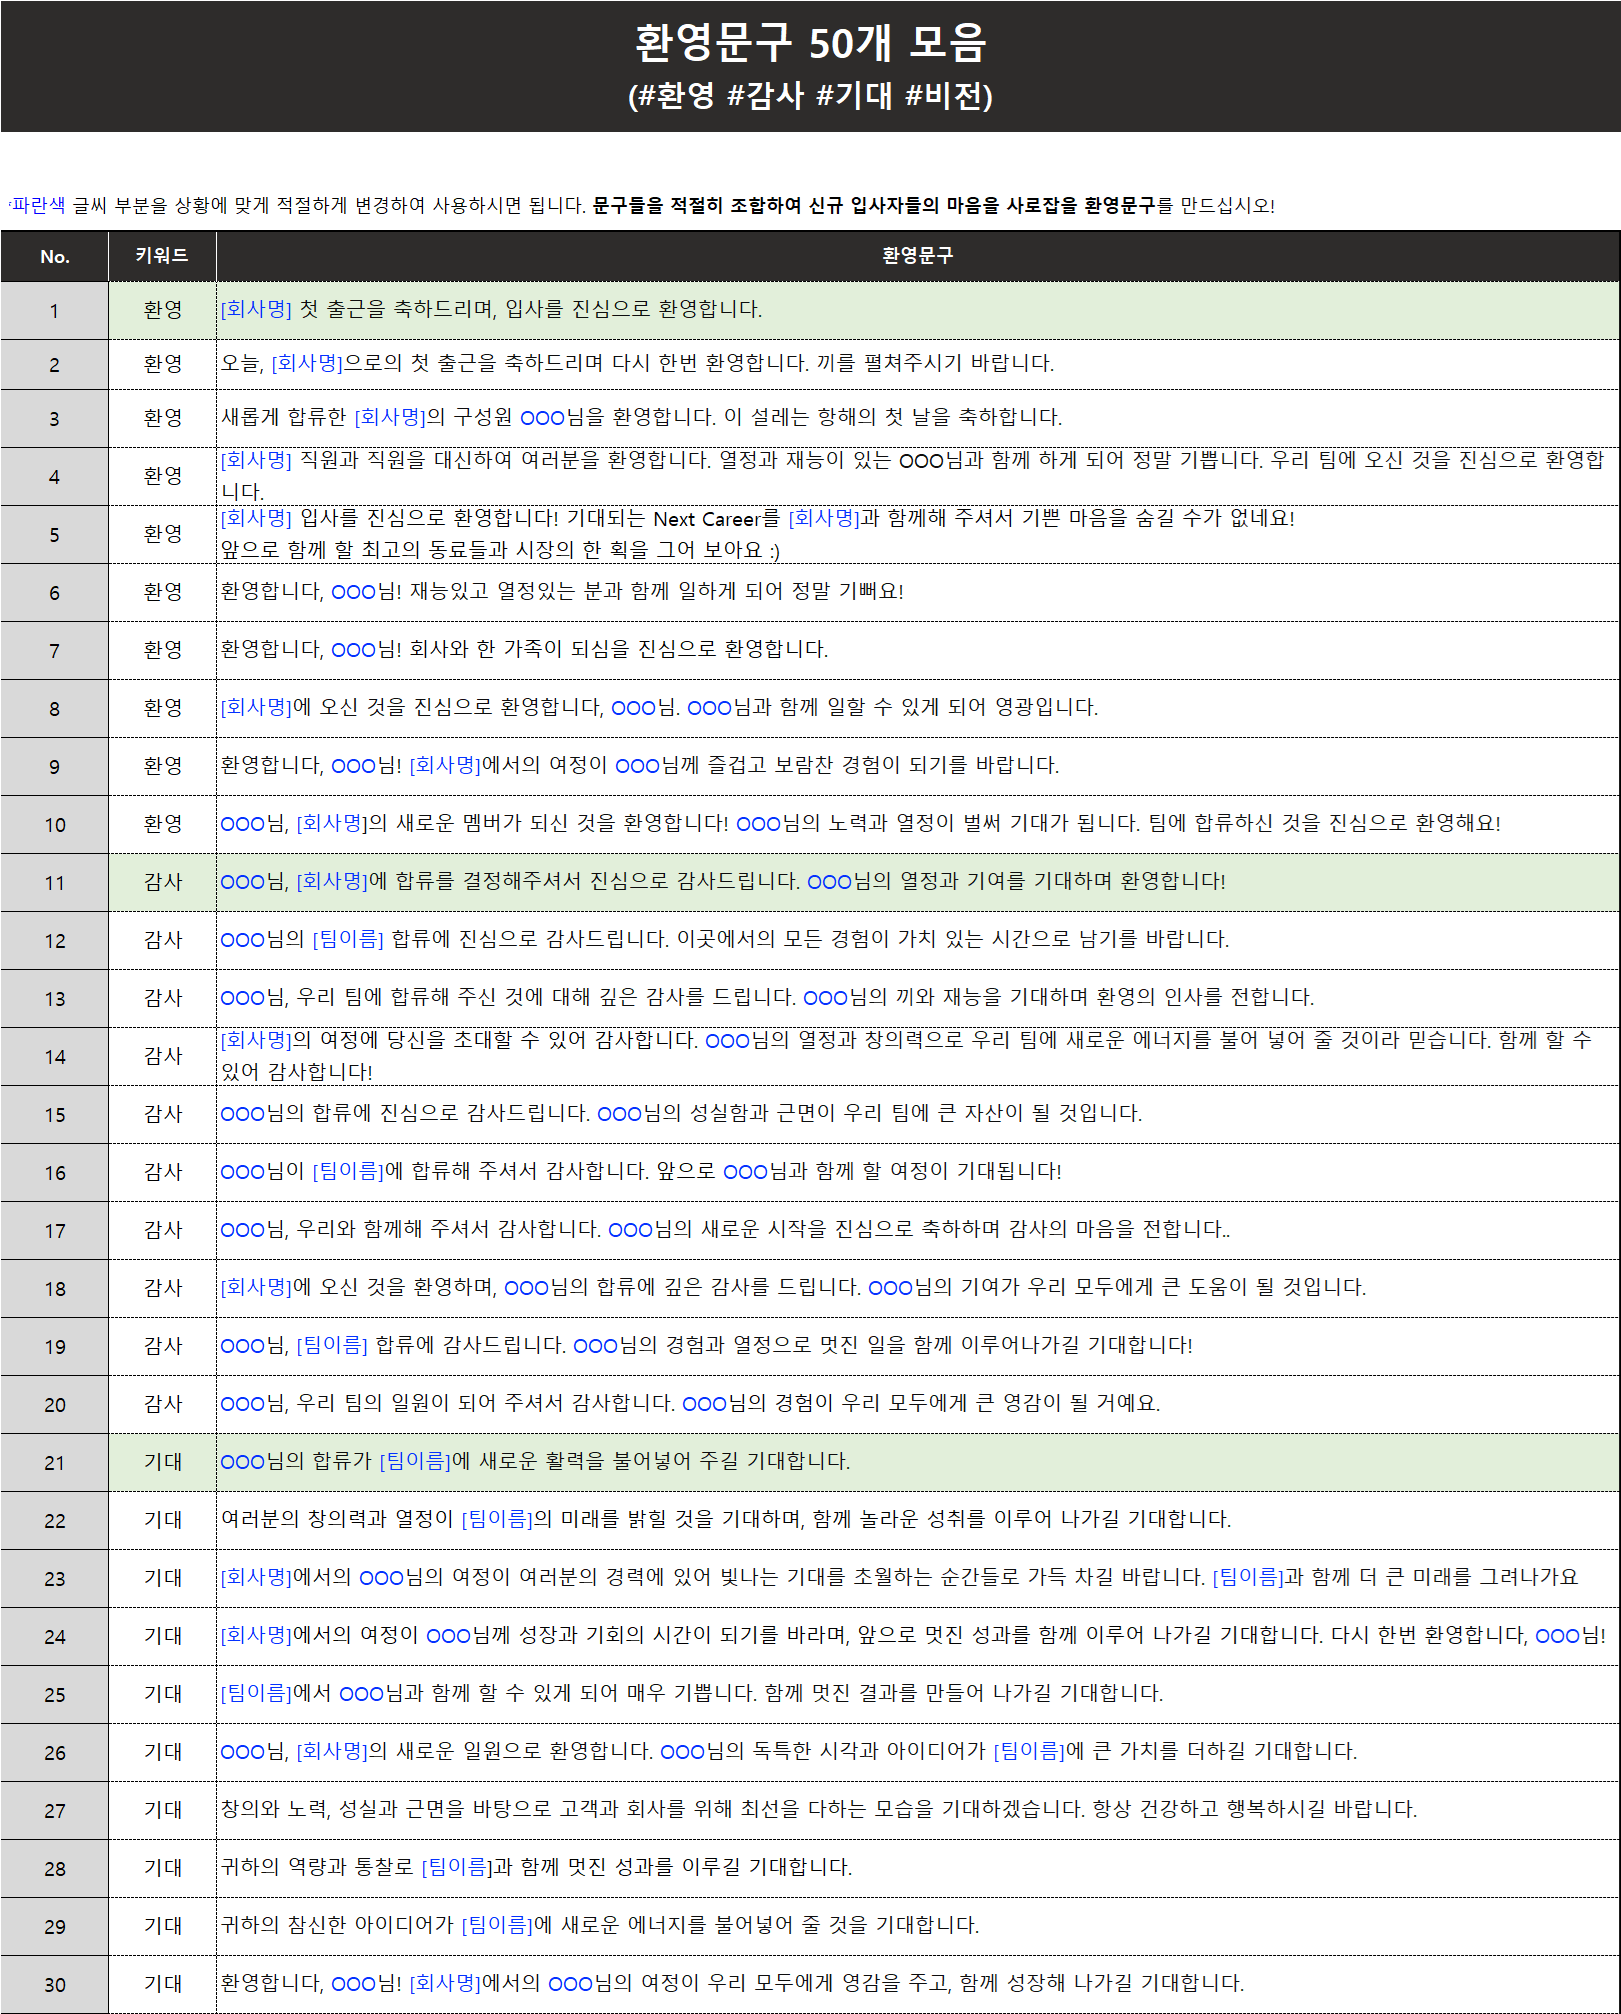
Task: Click the blue '[팀이름]' text in row 12
Action: point(348,940)
